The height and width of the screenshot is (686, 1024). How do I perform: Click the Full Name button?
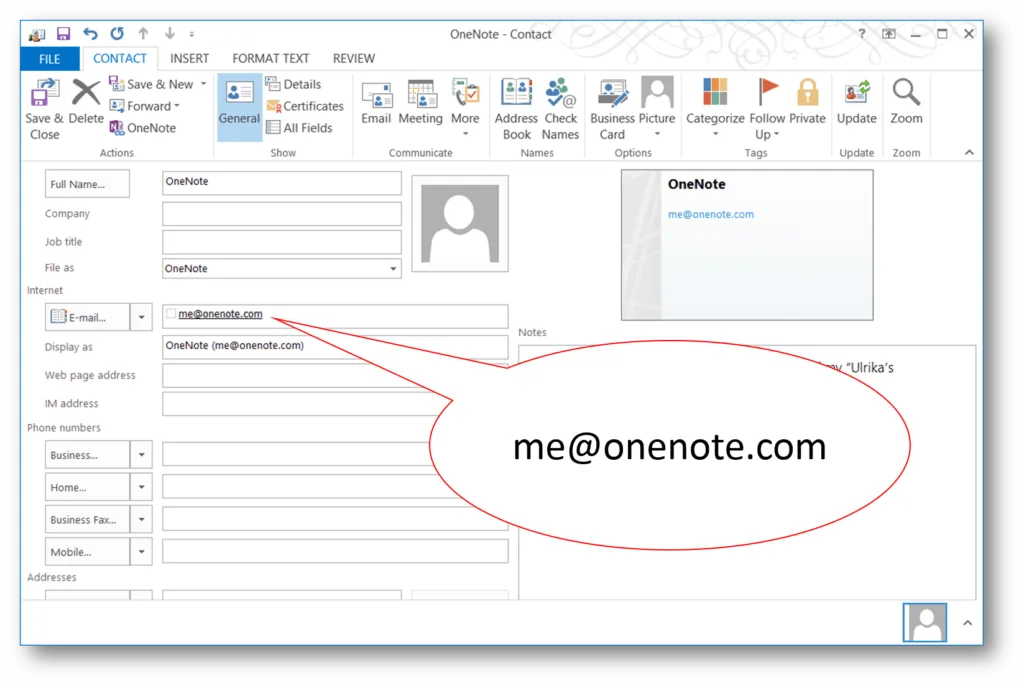pos(87,183)
